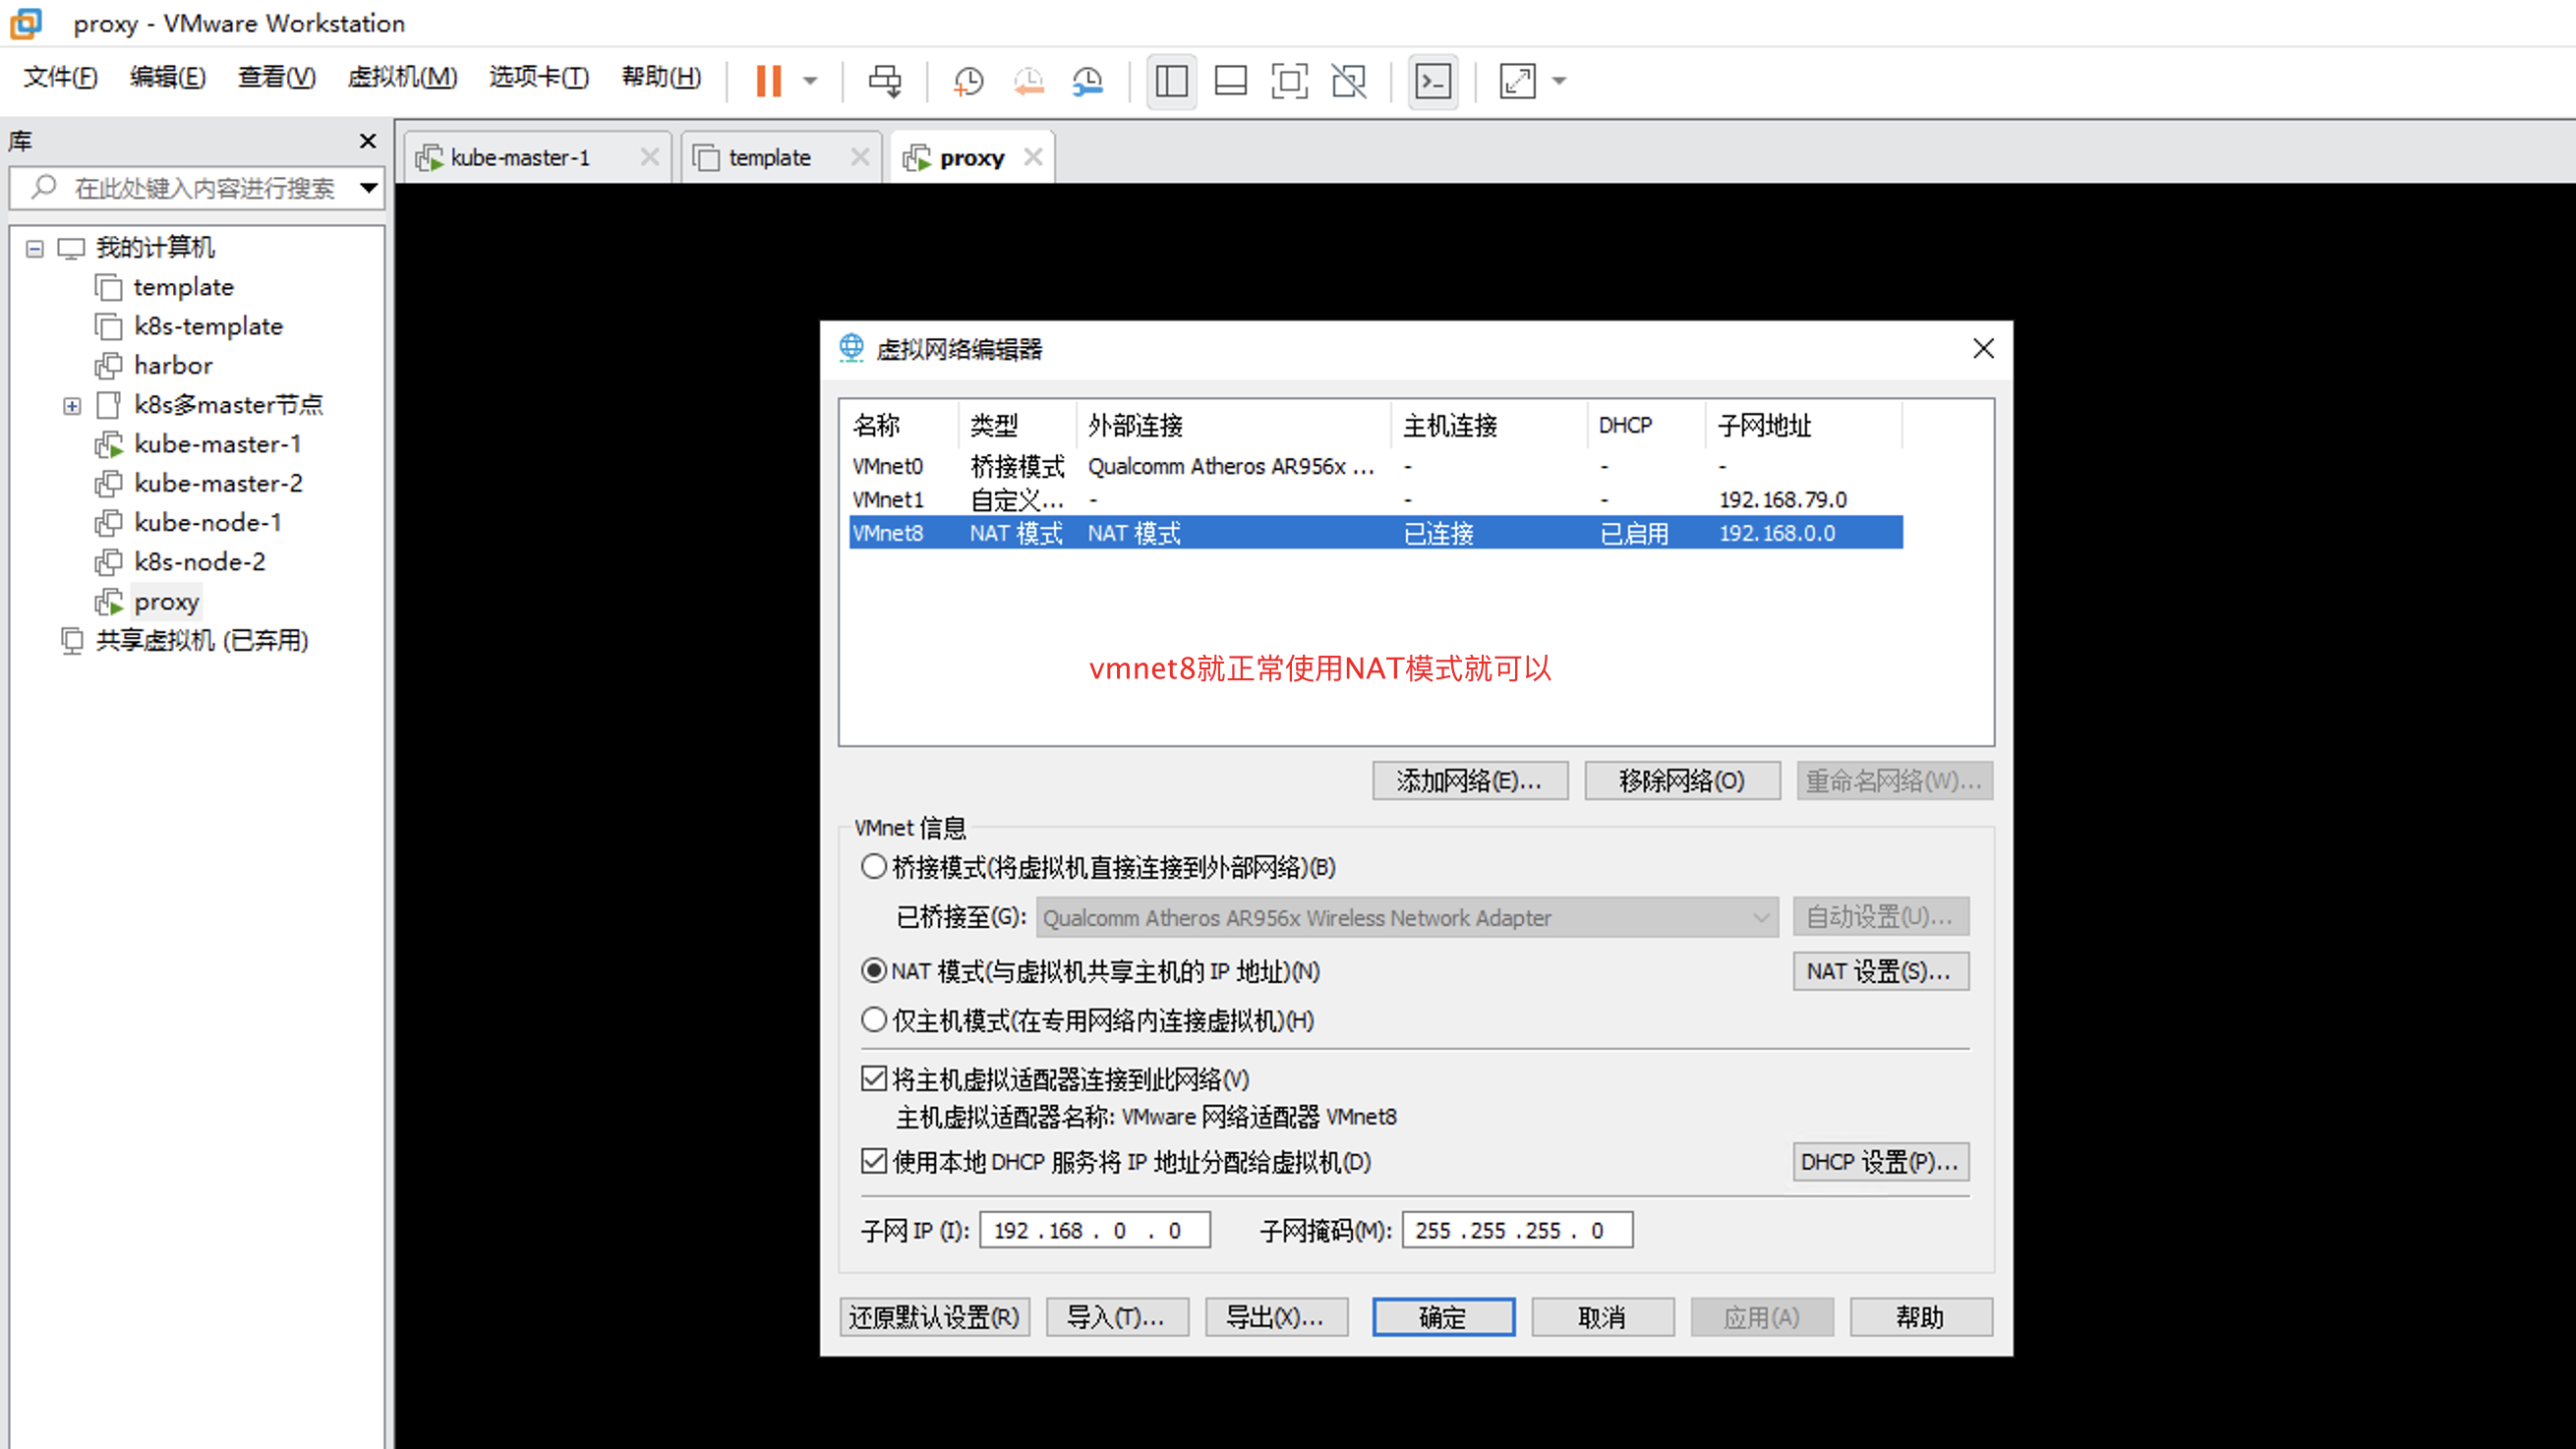Click revert to snapshot toolbar icon
The image size is (2576, 1449).
1028,81
